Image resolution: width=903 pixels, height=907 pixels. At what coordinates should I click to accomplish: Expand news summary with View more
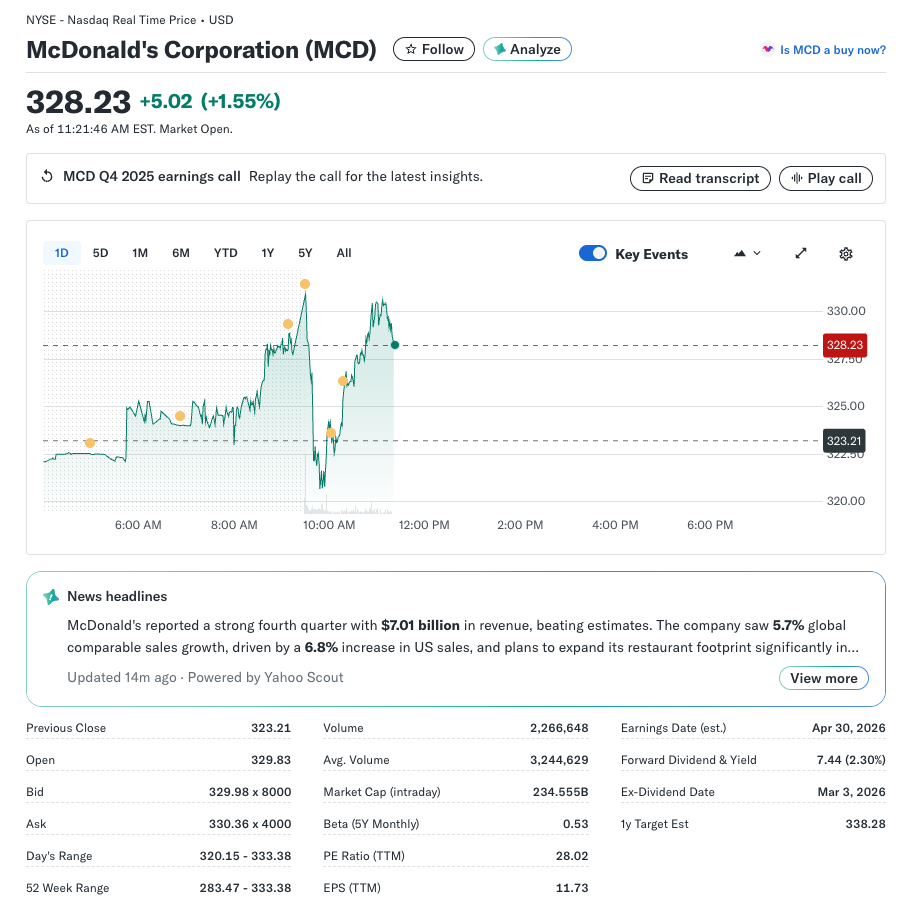click(x=823, y=678)
